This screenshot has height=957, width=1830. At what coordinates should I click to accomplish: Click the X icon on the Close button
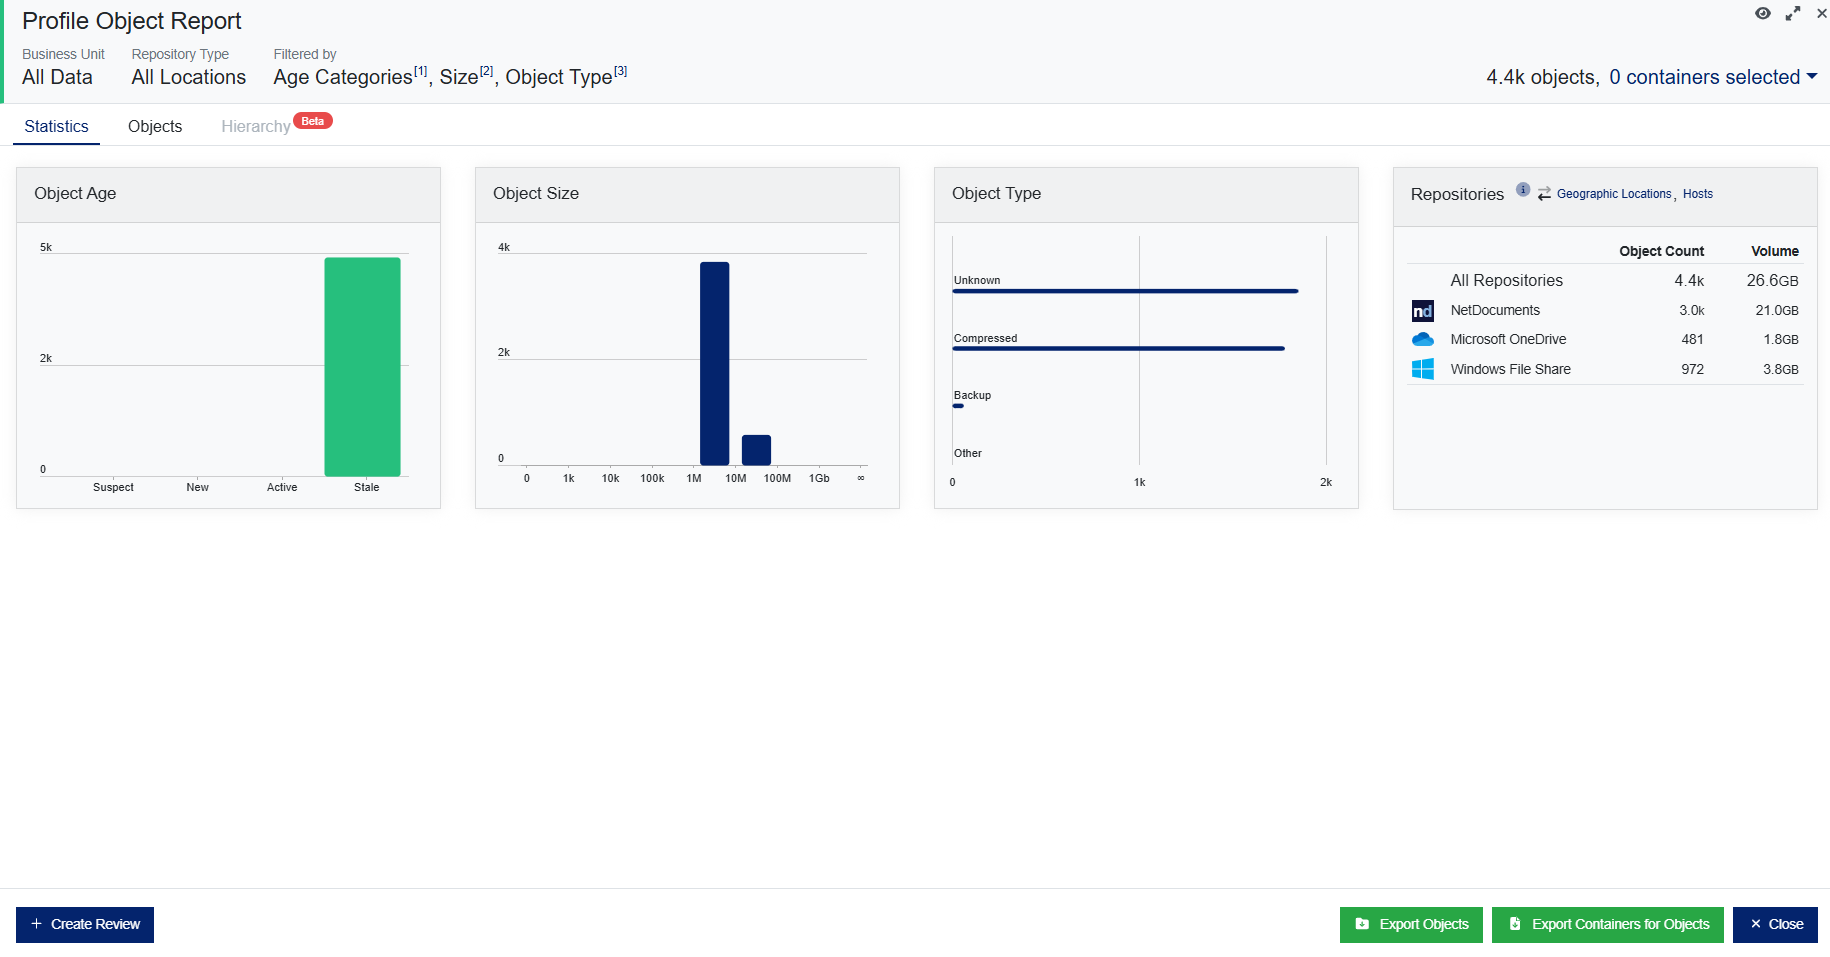(x=1757, y=924)
